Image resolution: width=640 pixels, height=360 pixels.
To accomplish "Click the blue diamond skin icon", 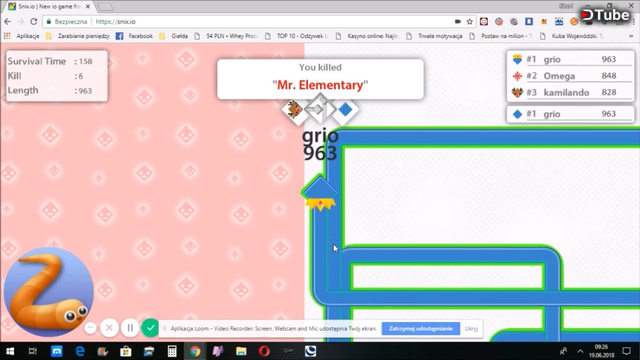I will pyautogui.click(x=345, y=109).
